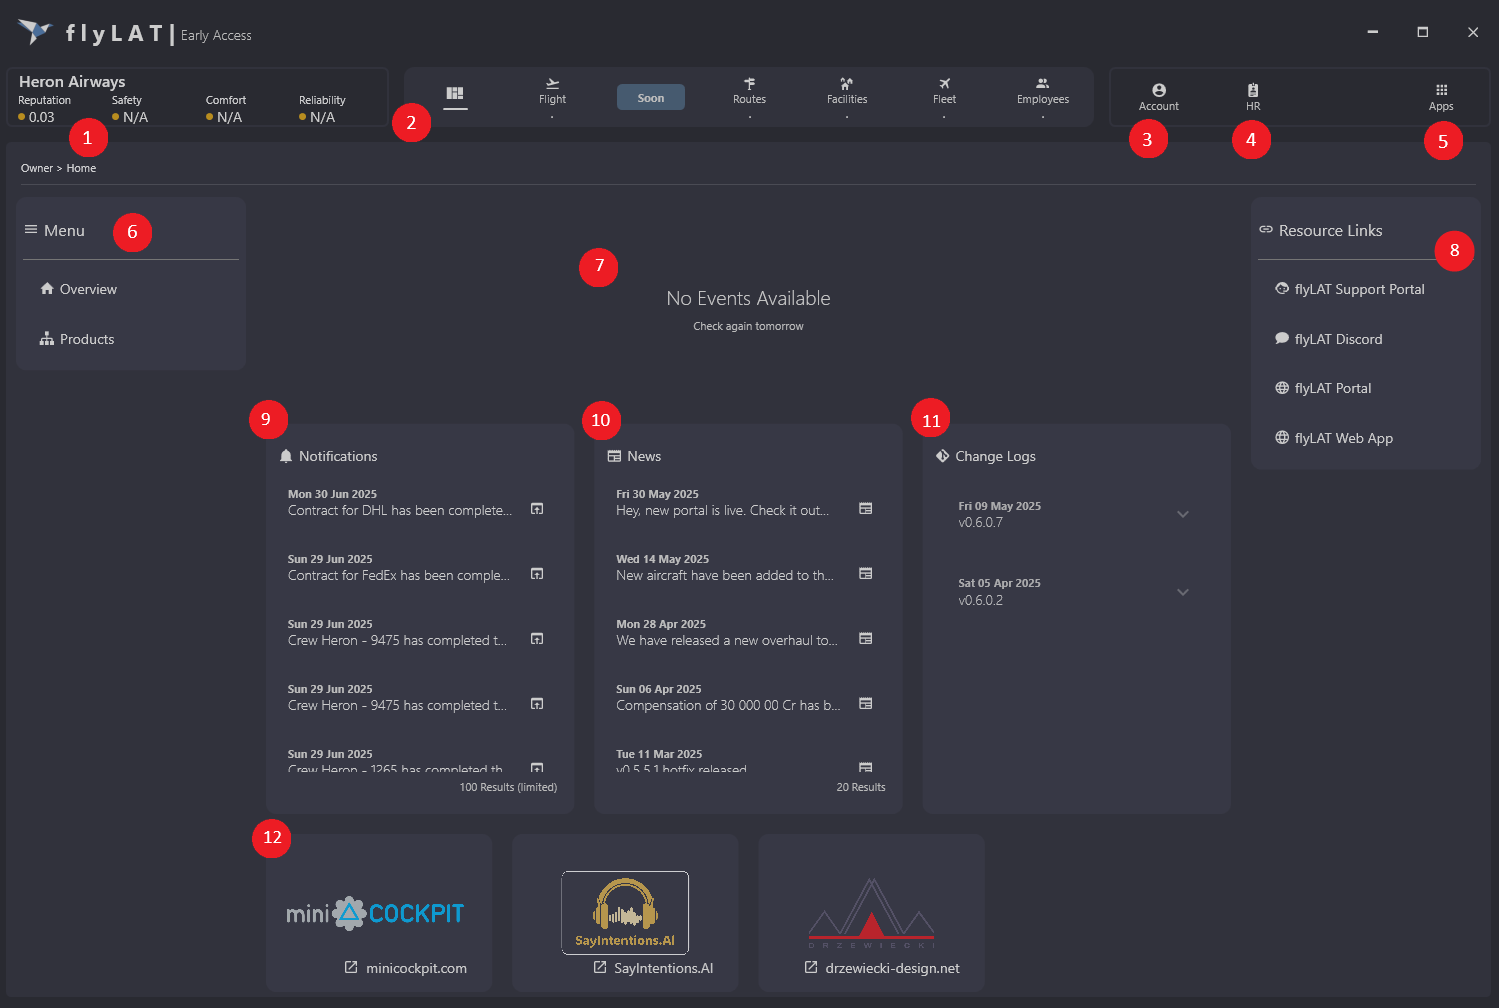Open the flyLAT Support Portal link
The height and width of the screenshot is (1008, 1499).
1359,289
